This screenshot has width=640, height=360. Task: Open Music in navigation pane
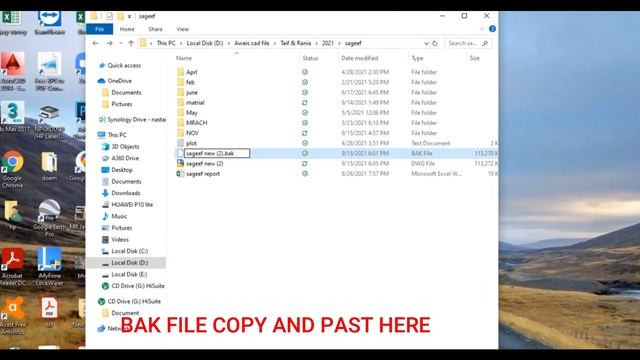(x=119, y=216)
